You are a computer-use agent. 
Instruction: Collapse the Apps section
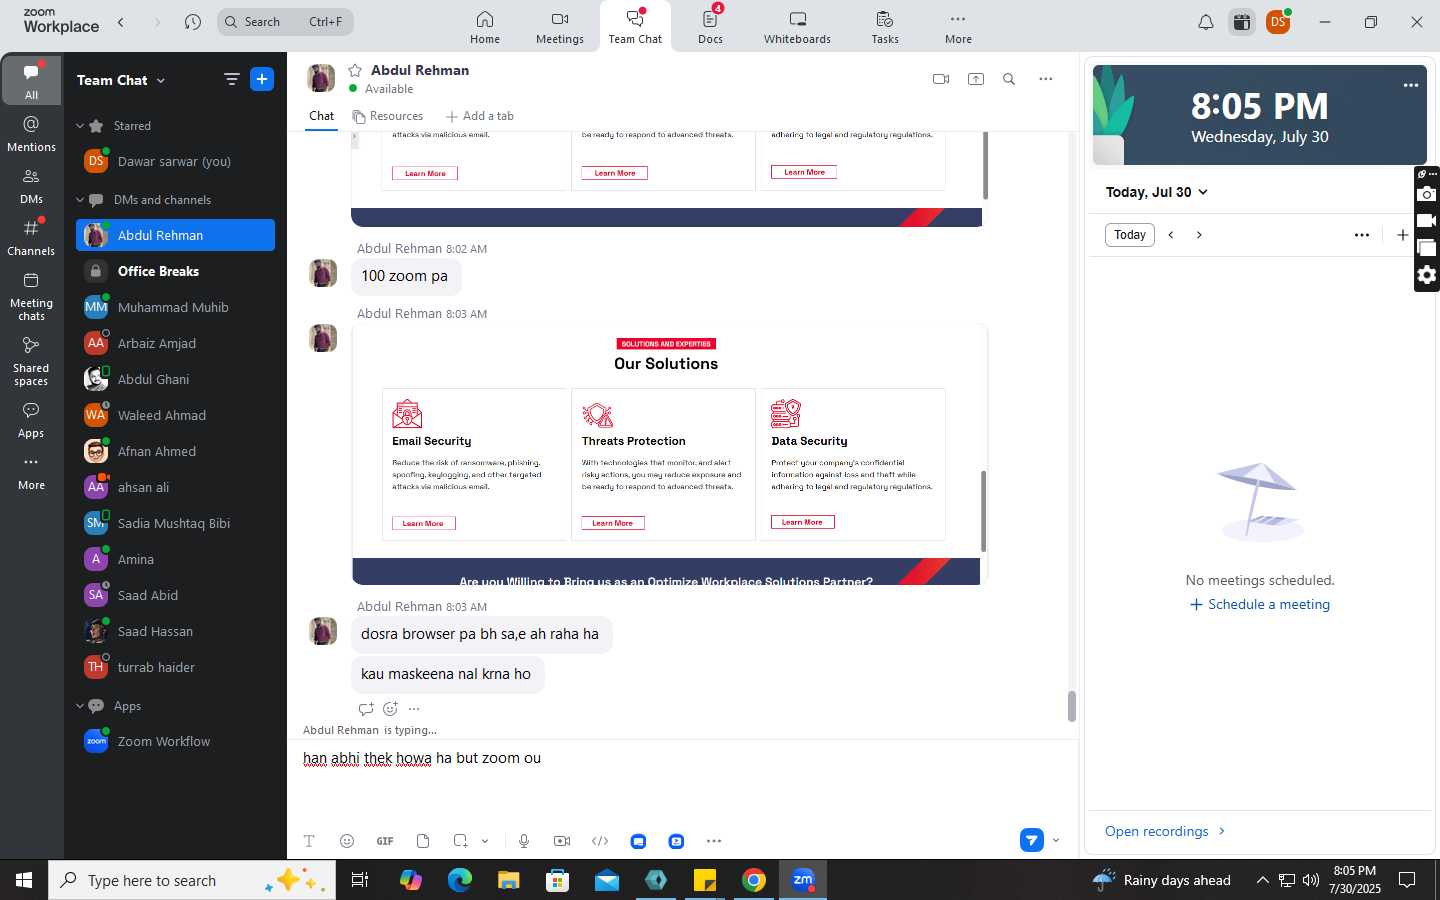pos(80,706)
